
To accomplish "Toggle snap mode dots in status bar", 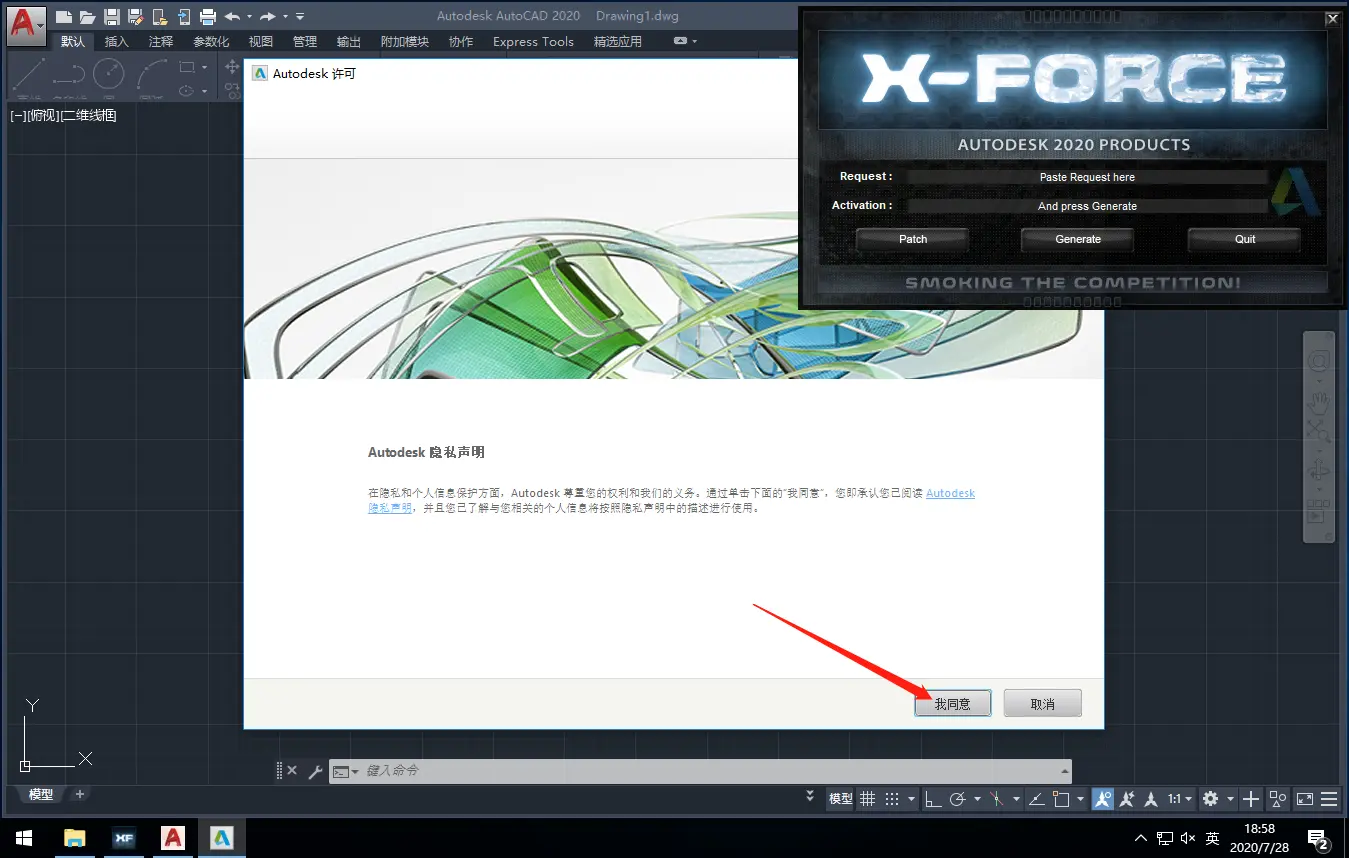I will click(893, 799).
